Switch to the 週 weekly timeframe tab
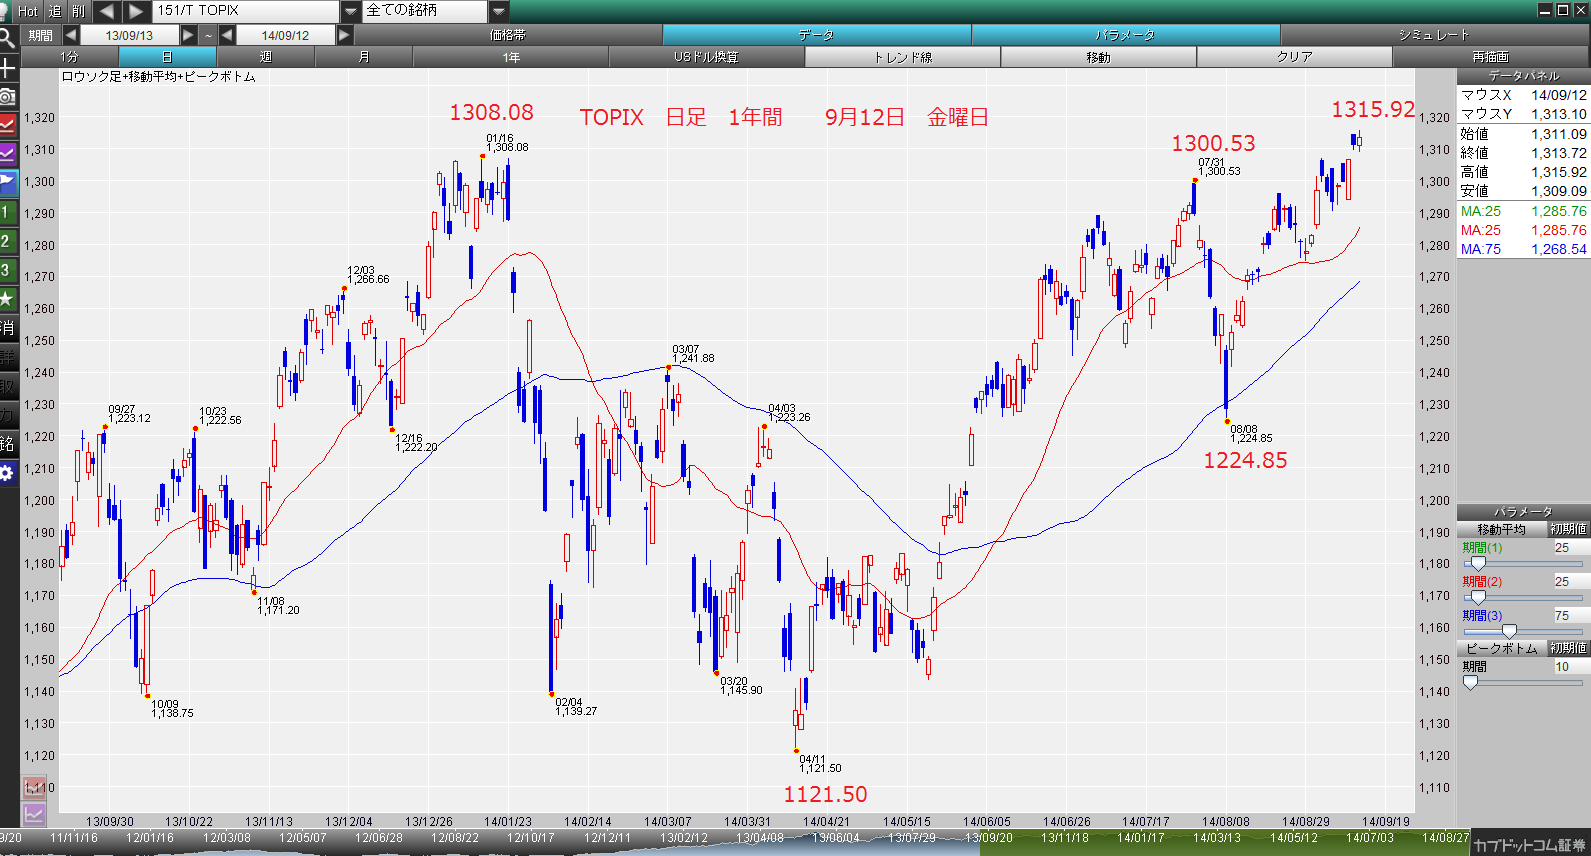The image size is (1591, 856). (265, 57)
